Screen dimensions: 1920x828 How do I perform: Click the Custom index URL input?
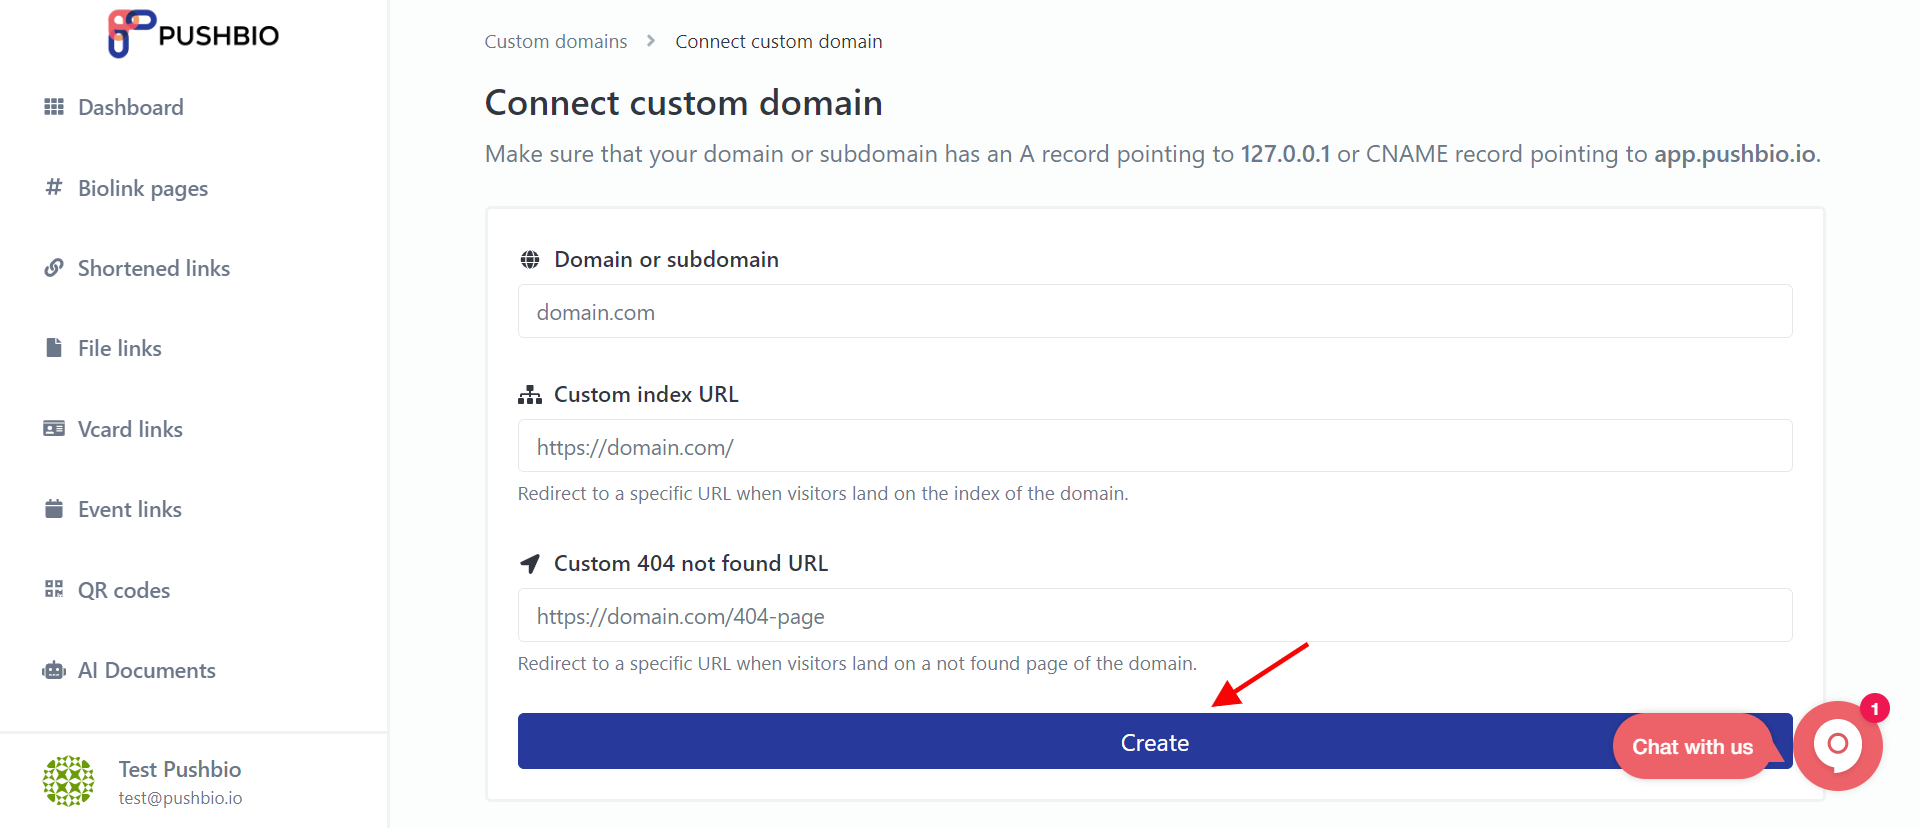click(1155, 446)
